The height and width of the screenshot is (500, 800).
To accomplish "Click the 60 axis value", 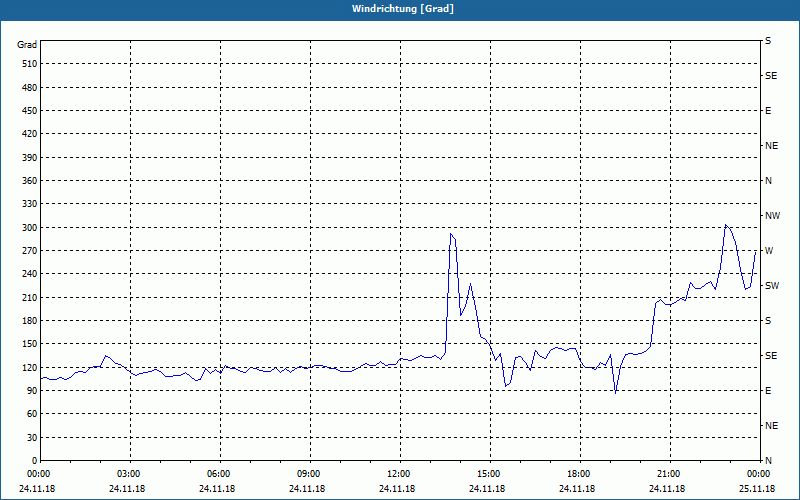I will pyautogui.click(x=32, y=414).
